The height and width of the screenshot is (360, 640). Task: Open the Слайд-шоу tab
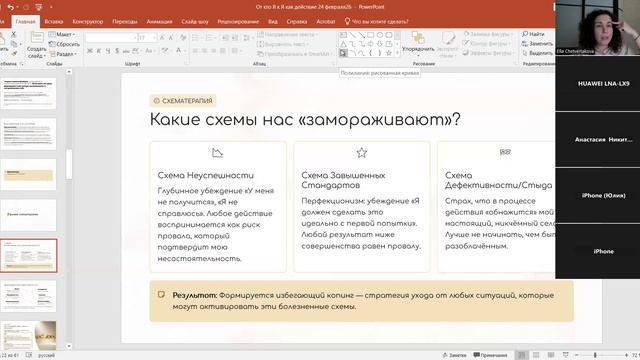[x=195, y=22]
